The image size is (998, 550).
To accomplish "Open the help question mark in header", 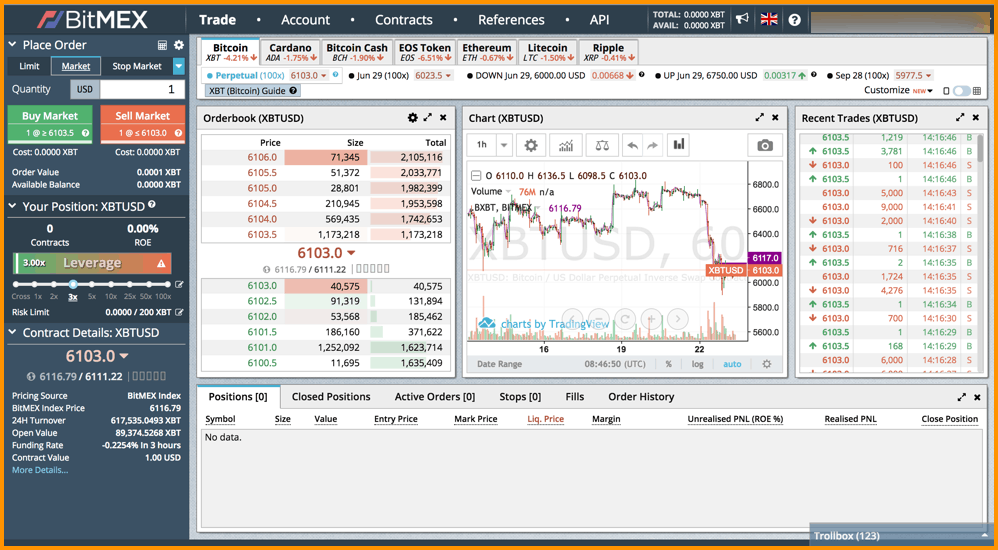I will (x=794, y=20).
